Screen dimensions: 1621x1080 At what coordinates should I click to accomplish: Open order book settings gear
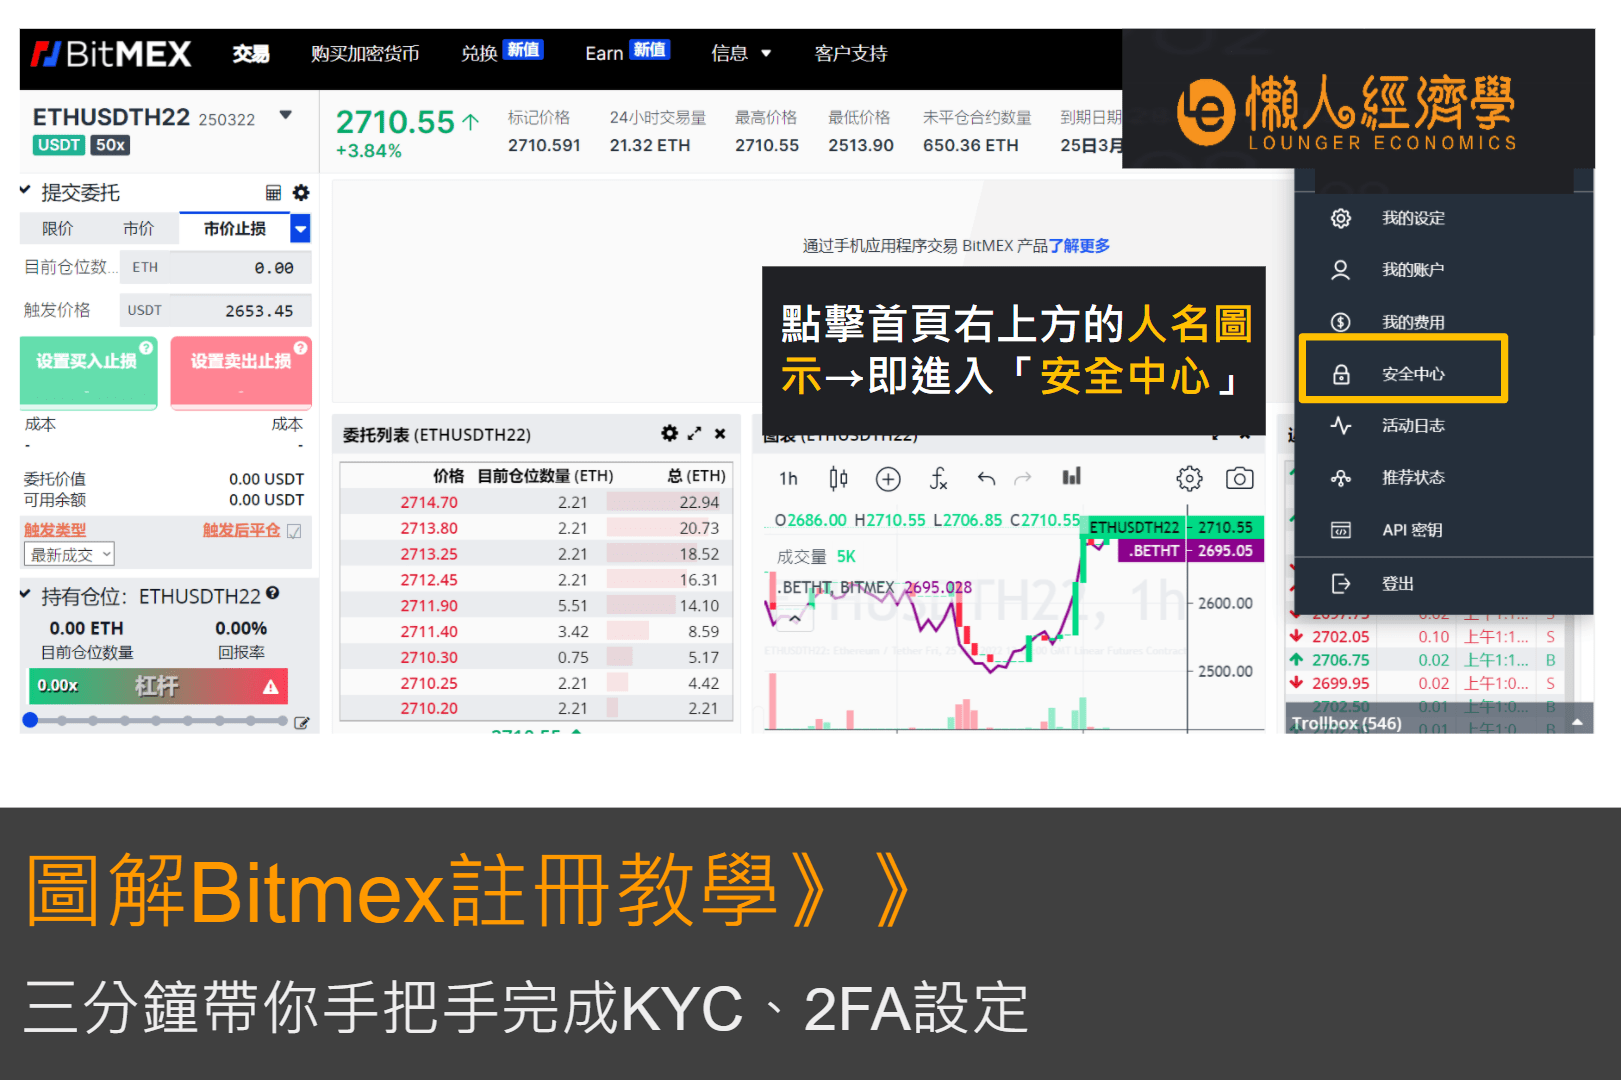(669, 433)
